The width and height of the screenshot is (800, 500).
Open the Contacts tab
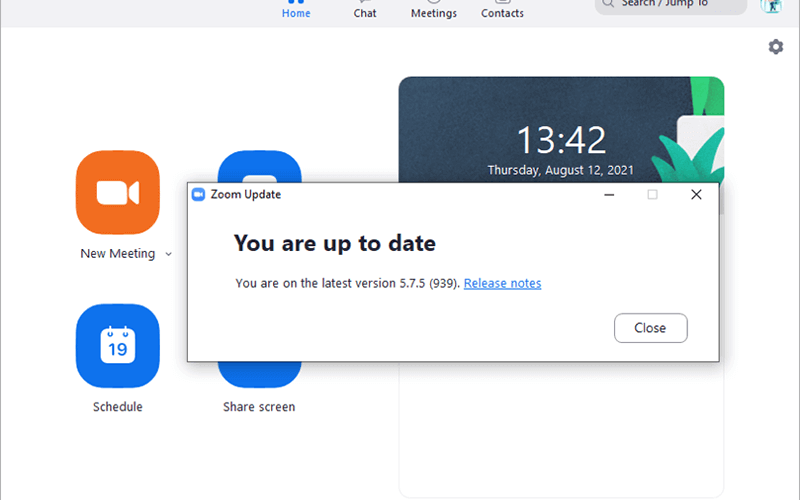point(502,9)
